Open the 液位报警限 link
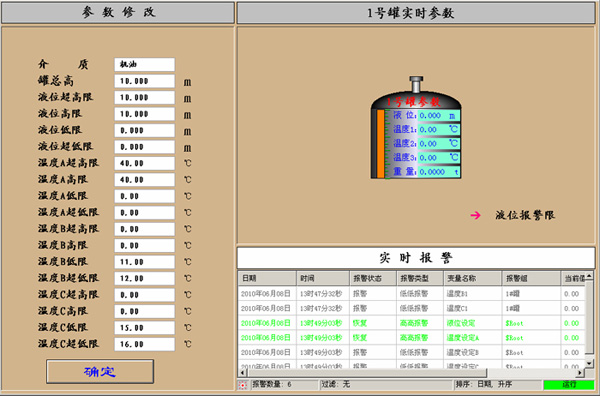The image size is (600, 396). [x=525, y=215]
